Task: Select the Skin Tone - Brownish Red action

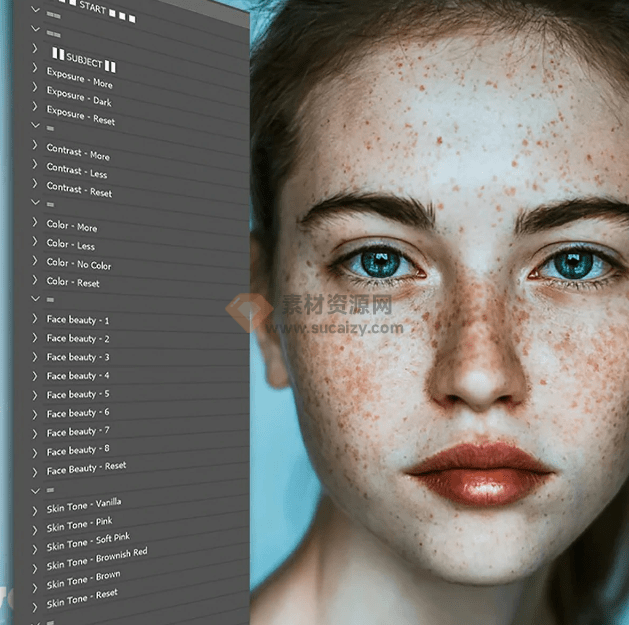Action: coord(96,559)
